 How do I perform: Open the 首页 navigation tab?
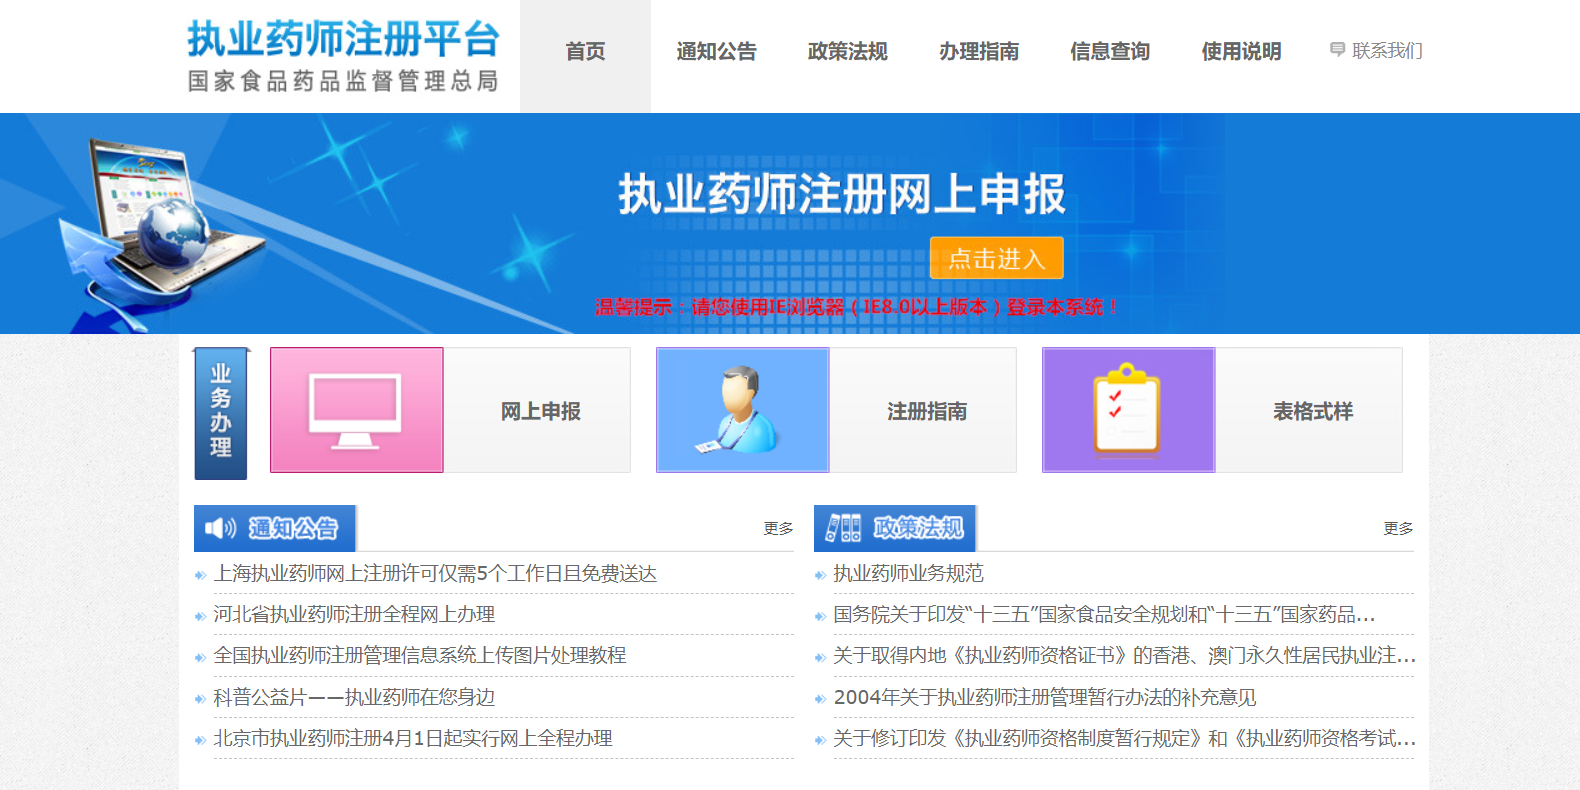pos(585,52)
